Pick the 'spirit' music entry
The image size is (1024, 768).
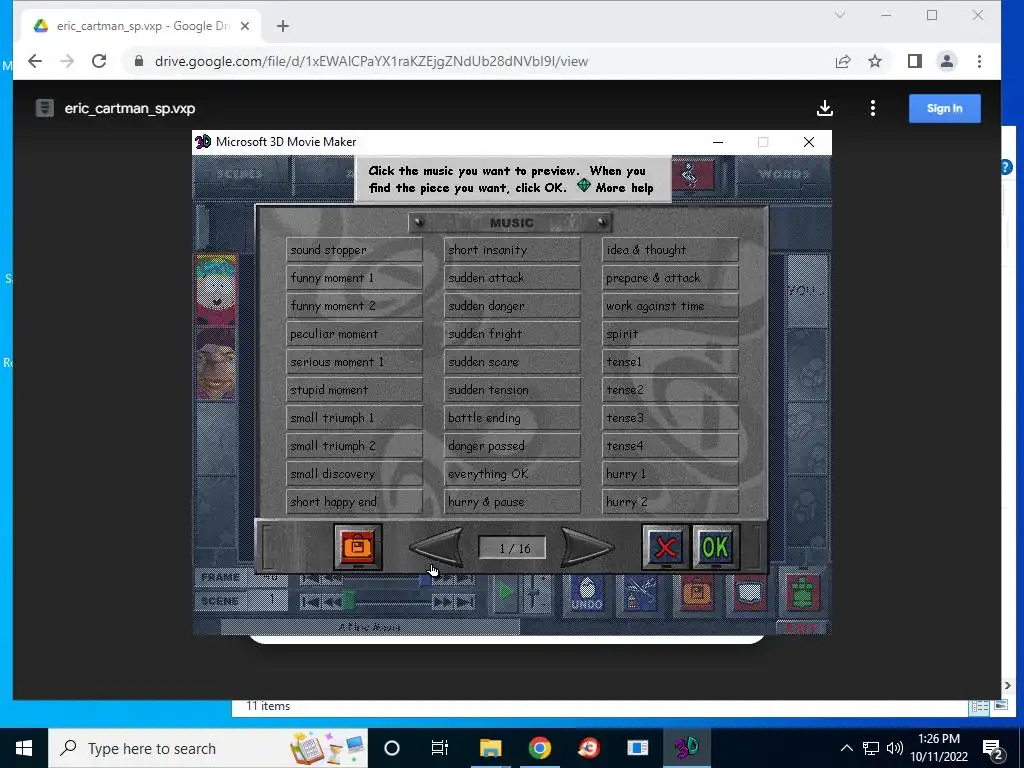(x=670, y=334)
